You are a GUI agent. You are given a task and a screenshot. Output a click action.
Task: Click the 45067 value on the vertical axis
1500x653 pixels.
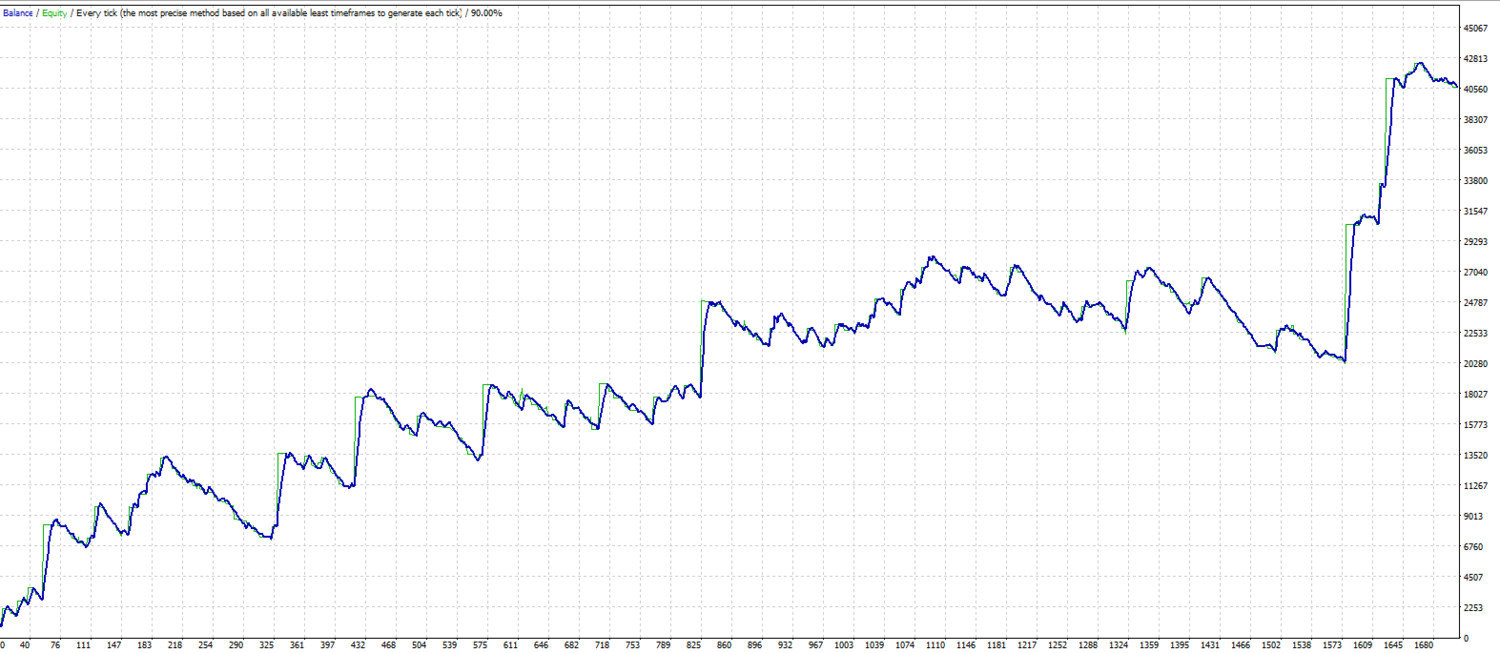[x=1476, y=29]
